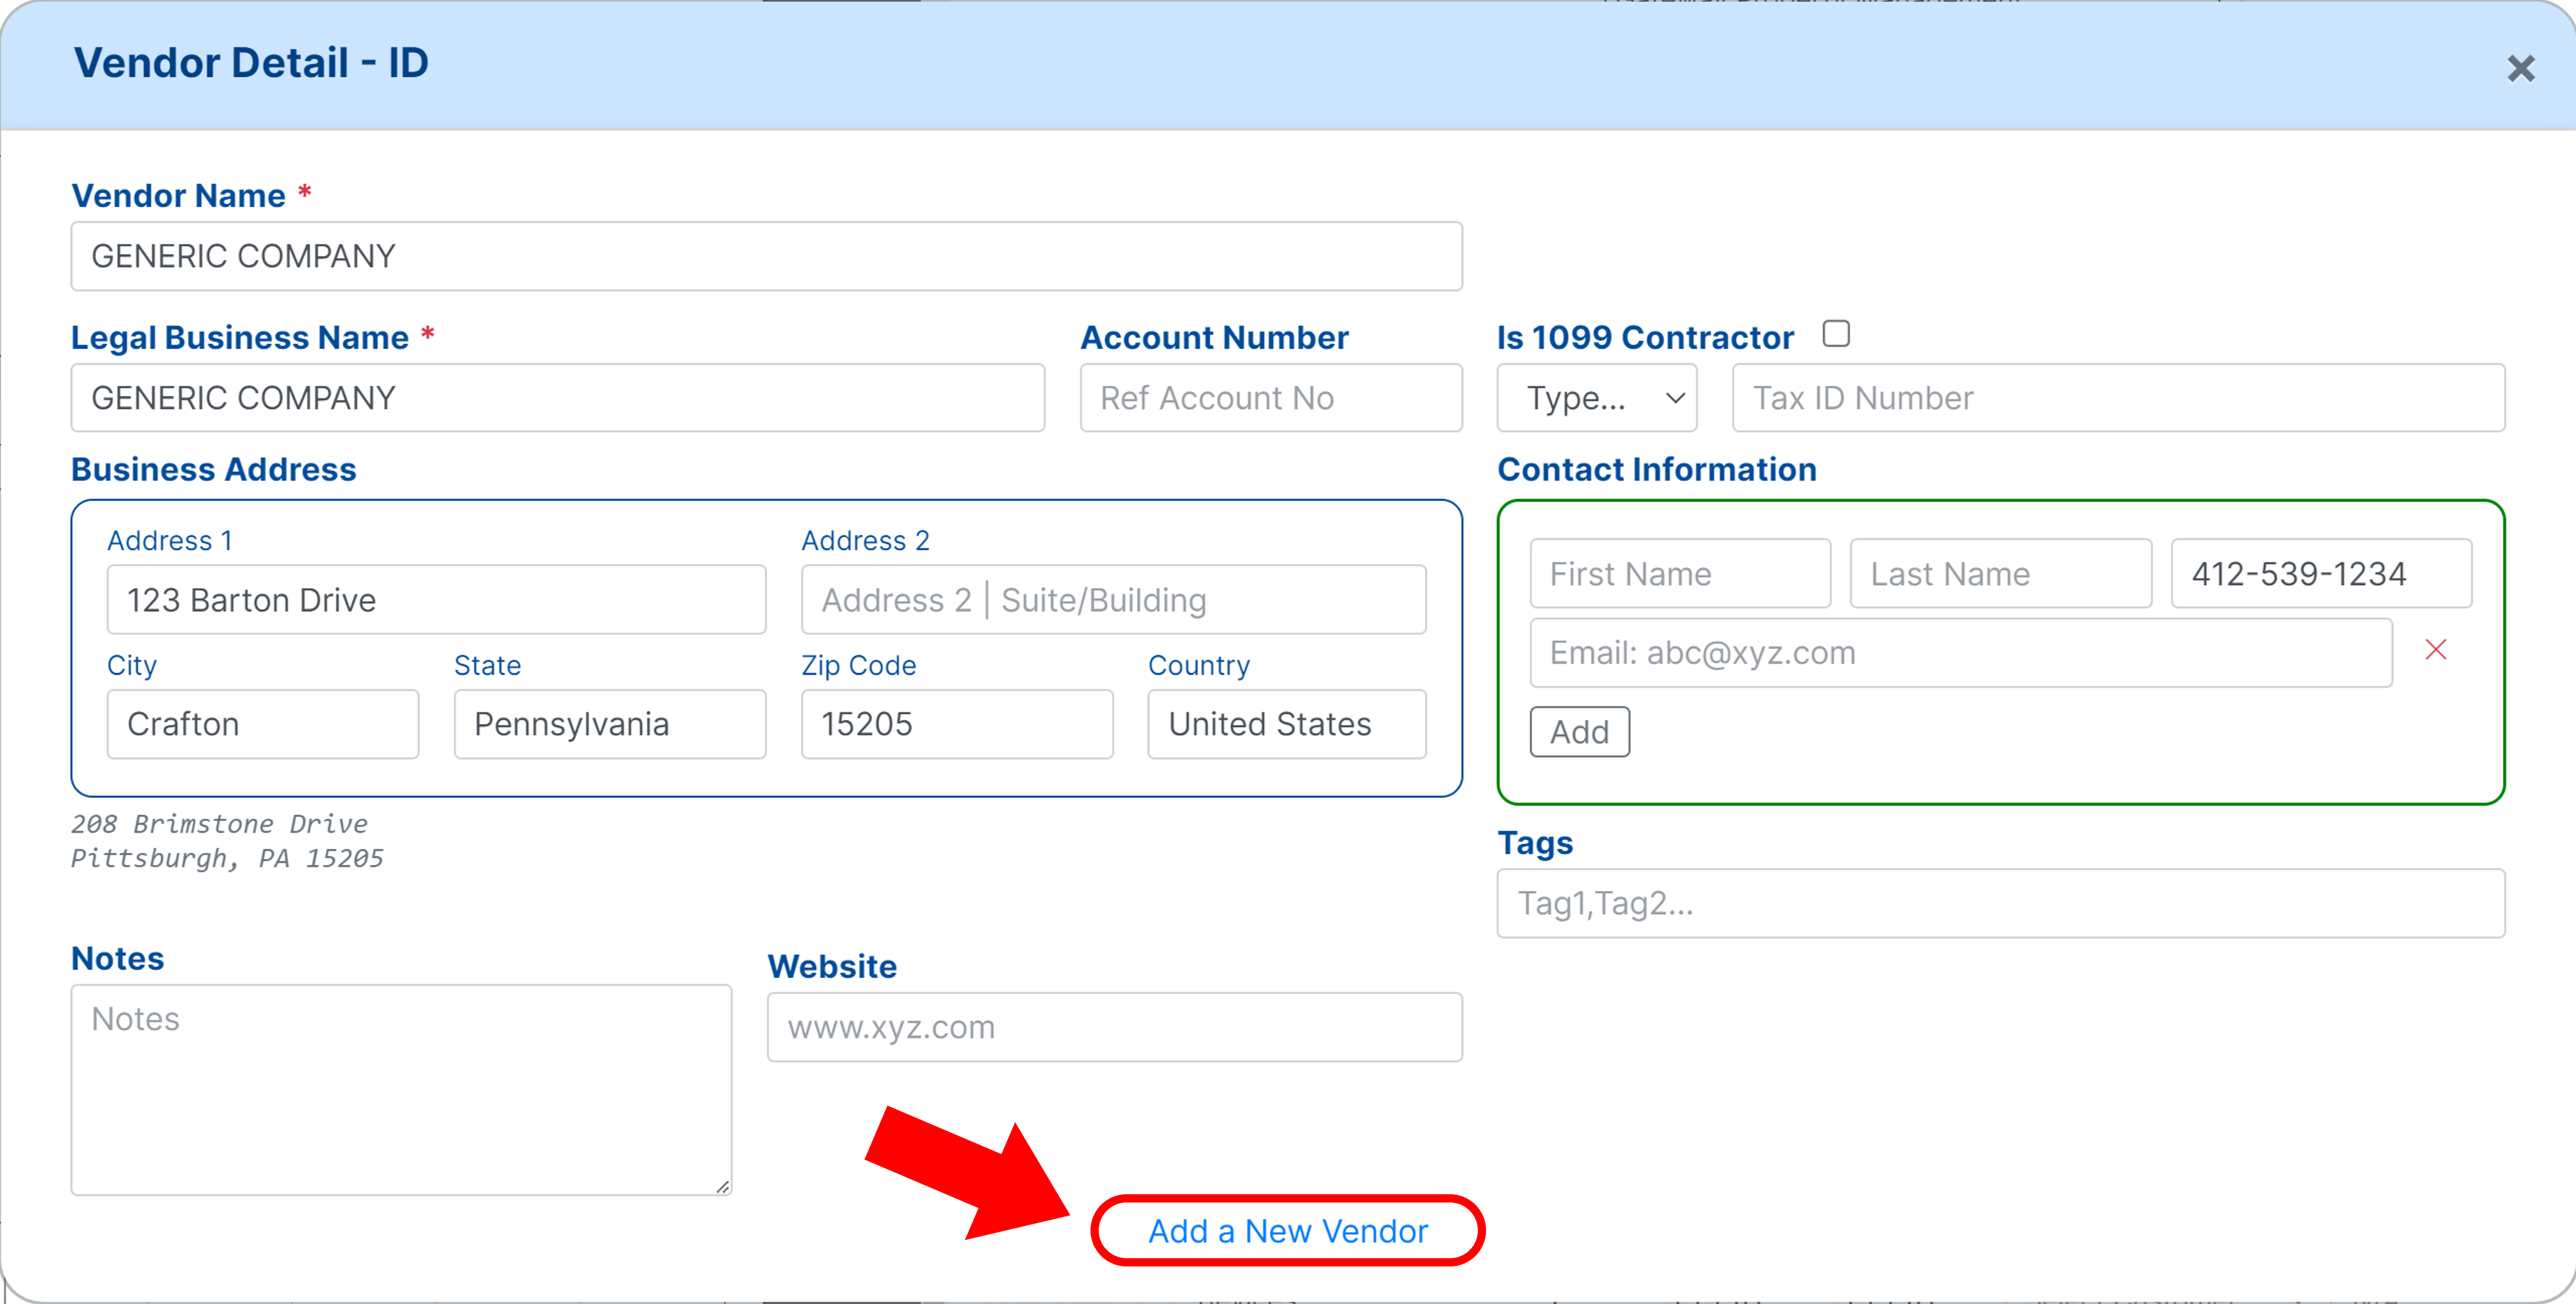Click the Pittsburgh, PA 15205 text

(x=227, y=859)
